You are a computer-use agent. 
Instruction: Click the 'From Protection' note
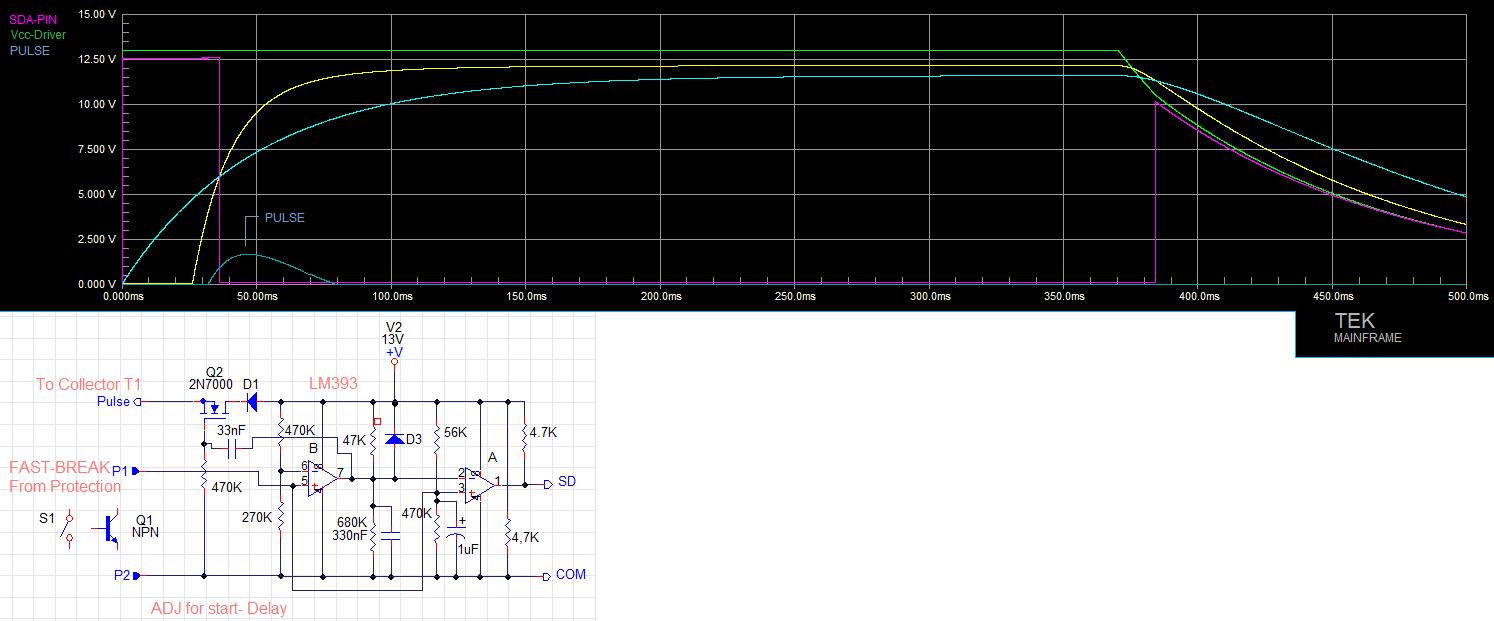65,486
